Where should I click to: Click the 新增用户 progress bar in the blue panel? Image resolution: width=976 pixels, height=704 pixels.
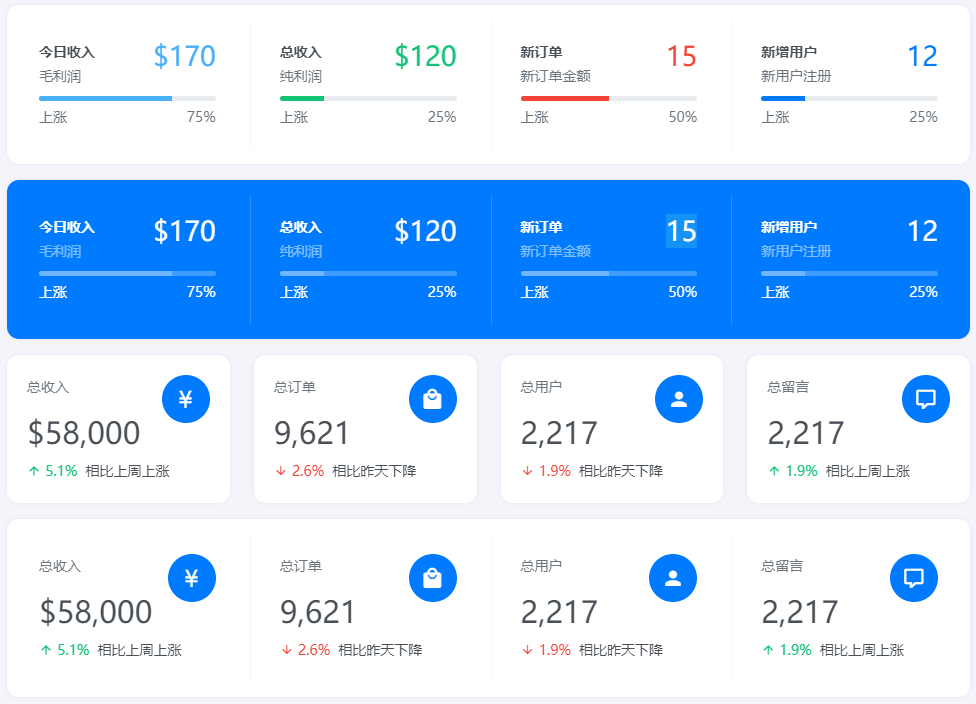[x=849, y=273]
